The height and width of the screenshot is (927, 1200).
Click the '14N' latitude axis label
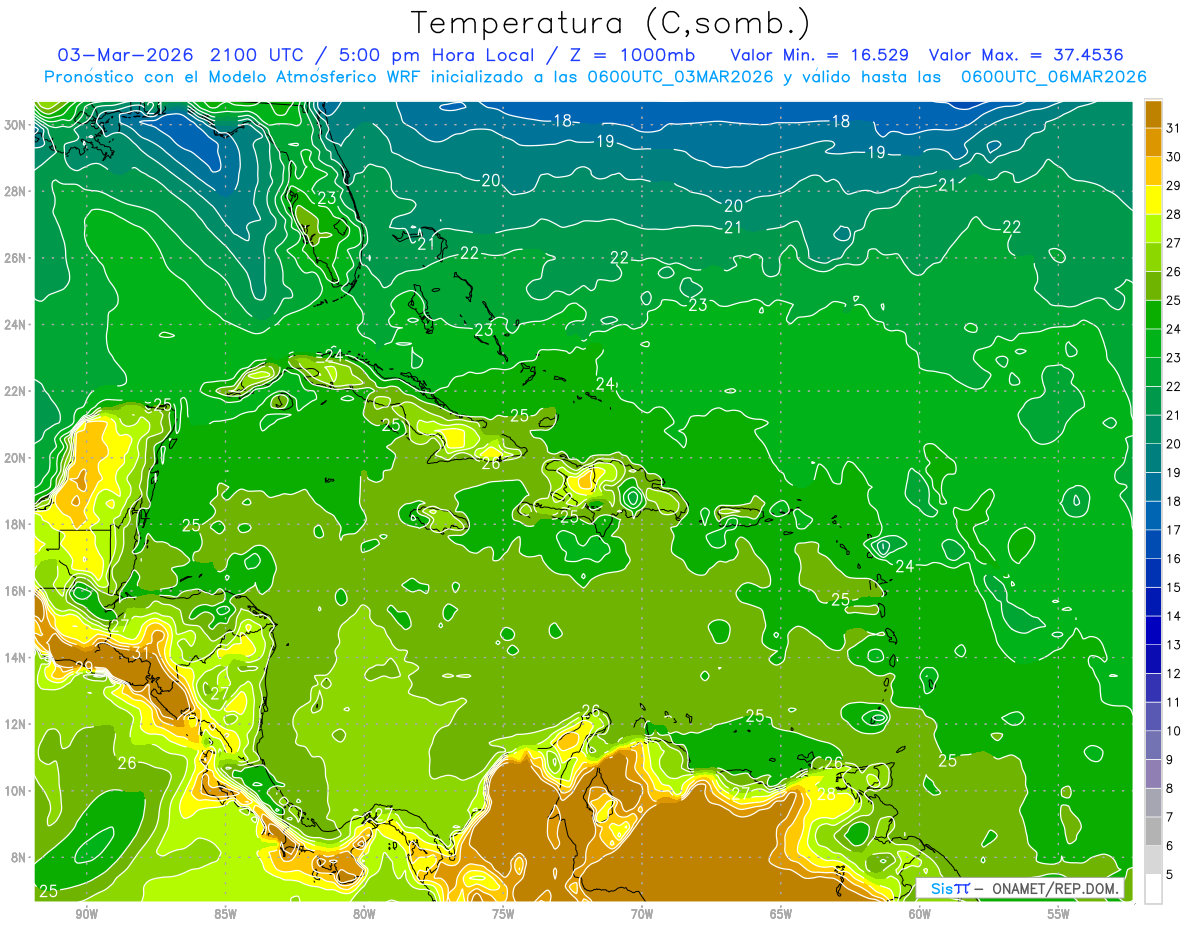[x=15, y=658]
